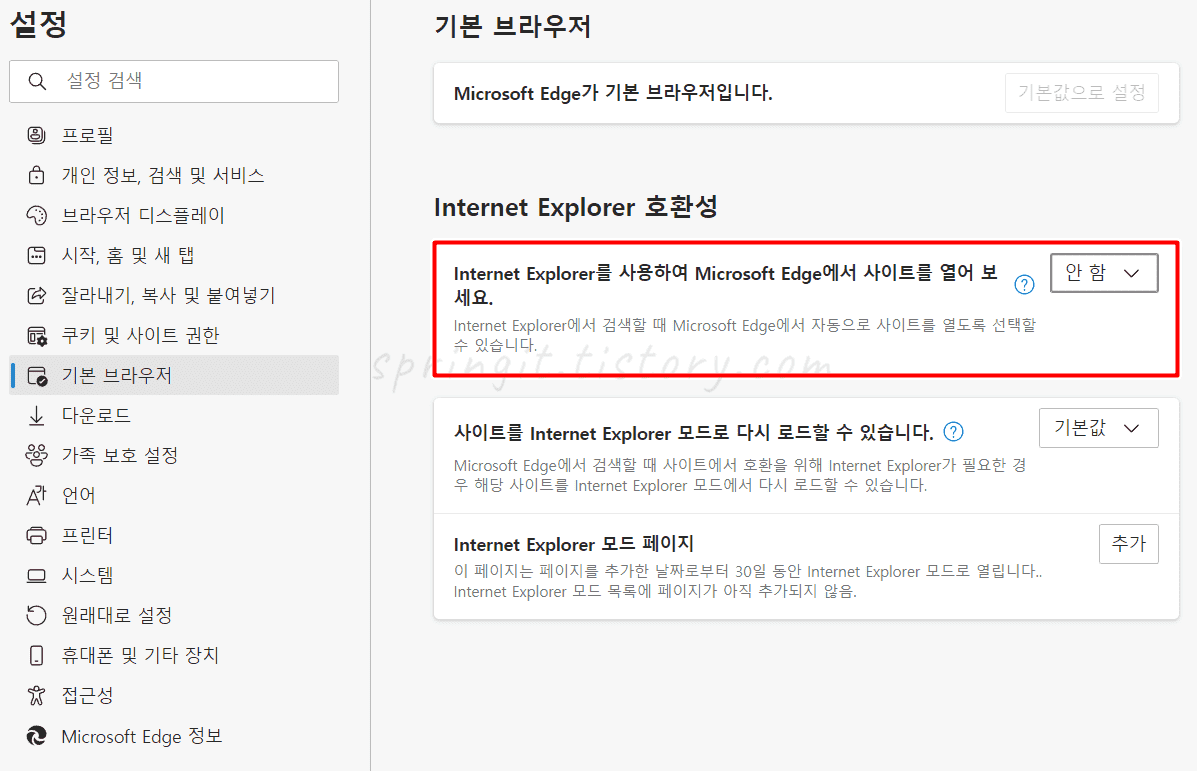Click help icon next to Internet Explorer를 사용하여 option

click(x=1024, y=285)
